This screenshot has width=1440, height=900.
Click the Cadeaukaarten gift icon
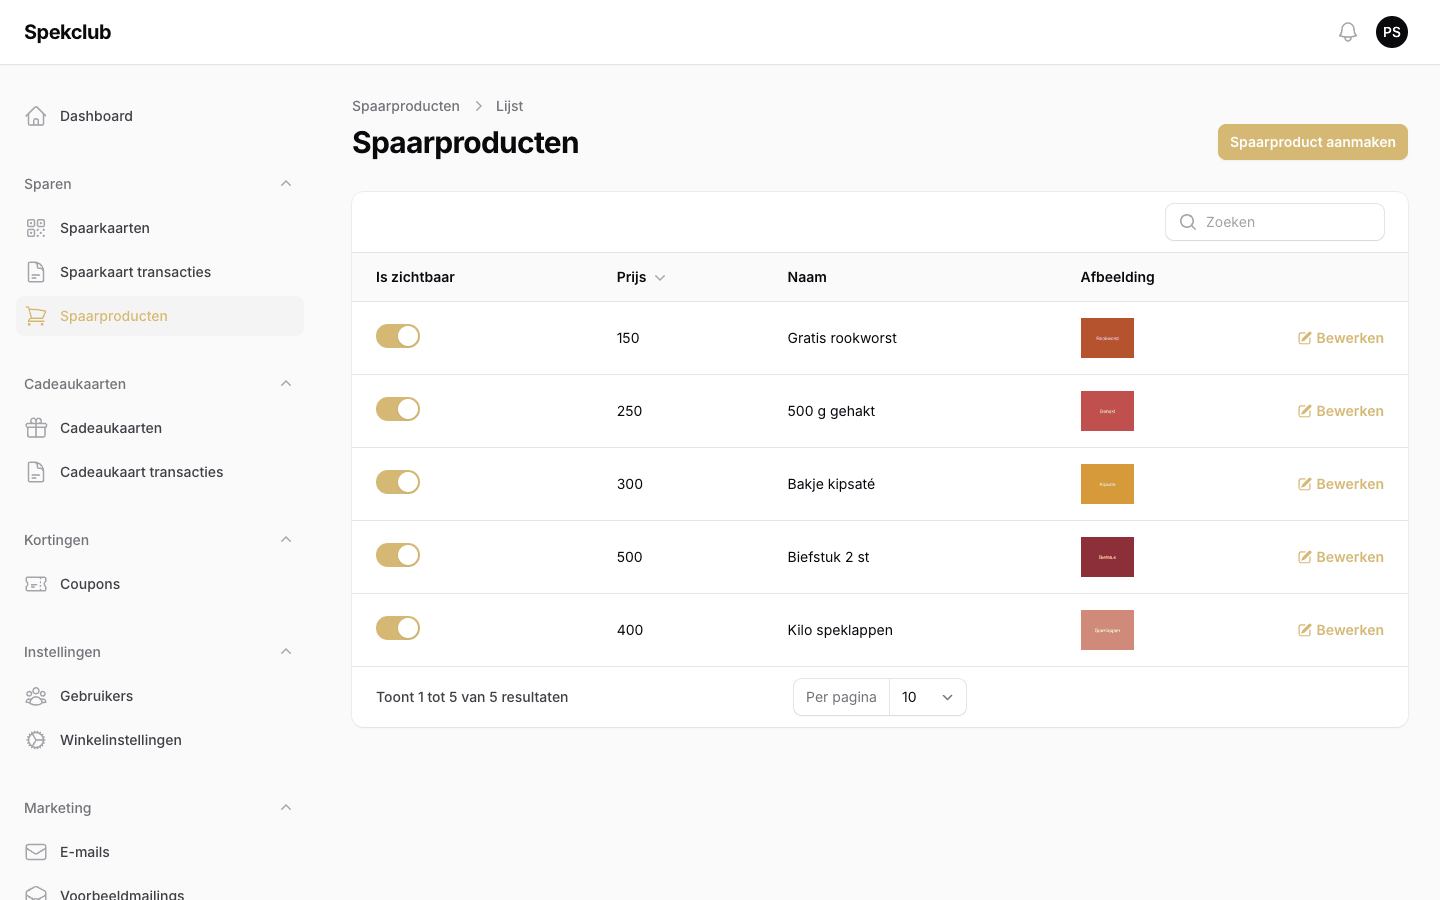pyautogui.click(x=36, y=428)
